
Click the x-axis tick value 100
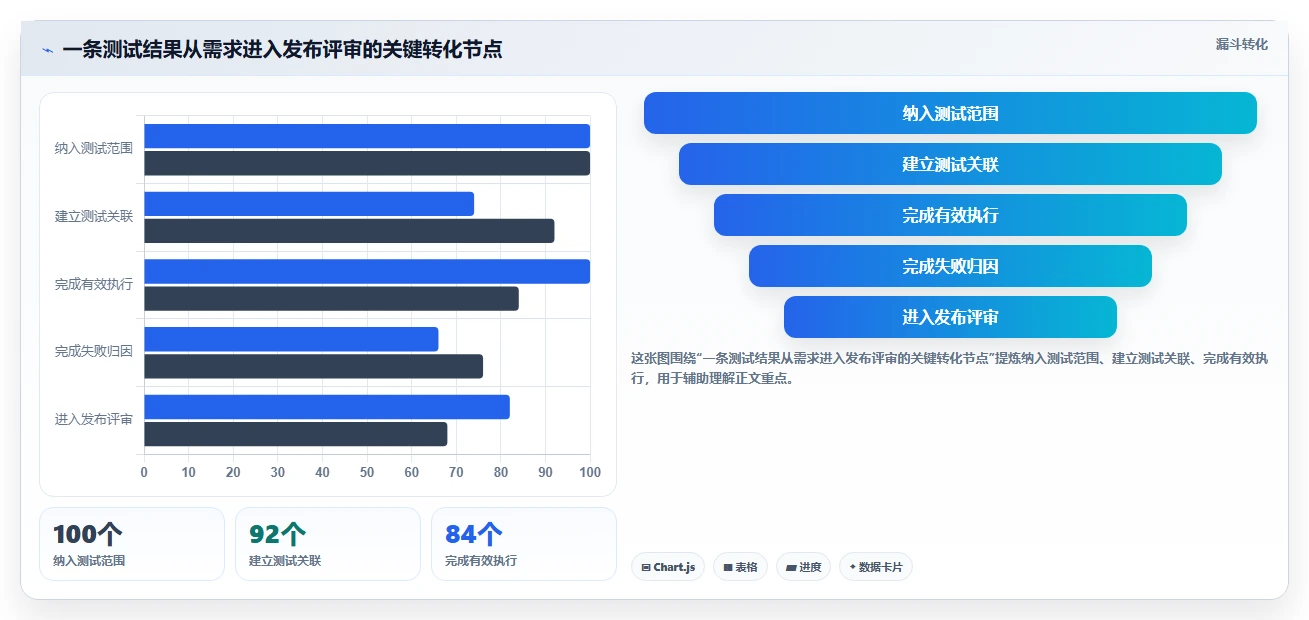[590, 472]
